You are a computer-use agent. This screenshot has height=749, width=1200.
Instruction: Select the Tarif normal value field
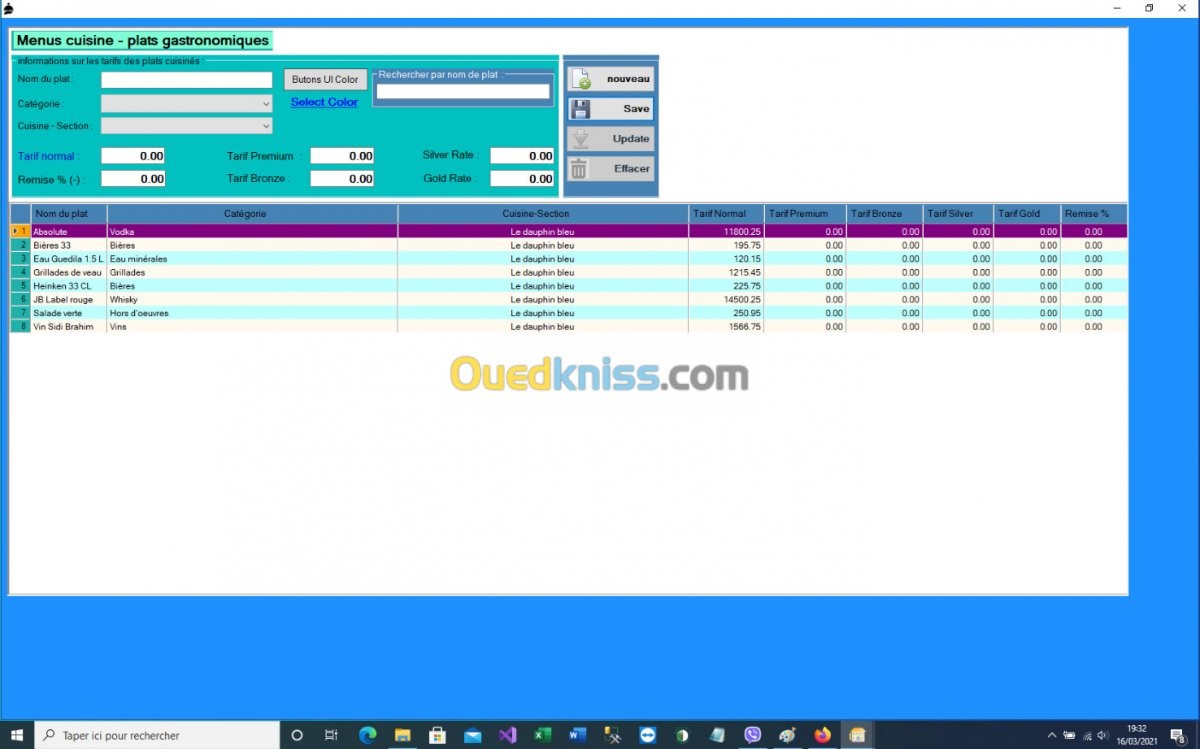133,156
